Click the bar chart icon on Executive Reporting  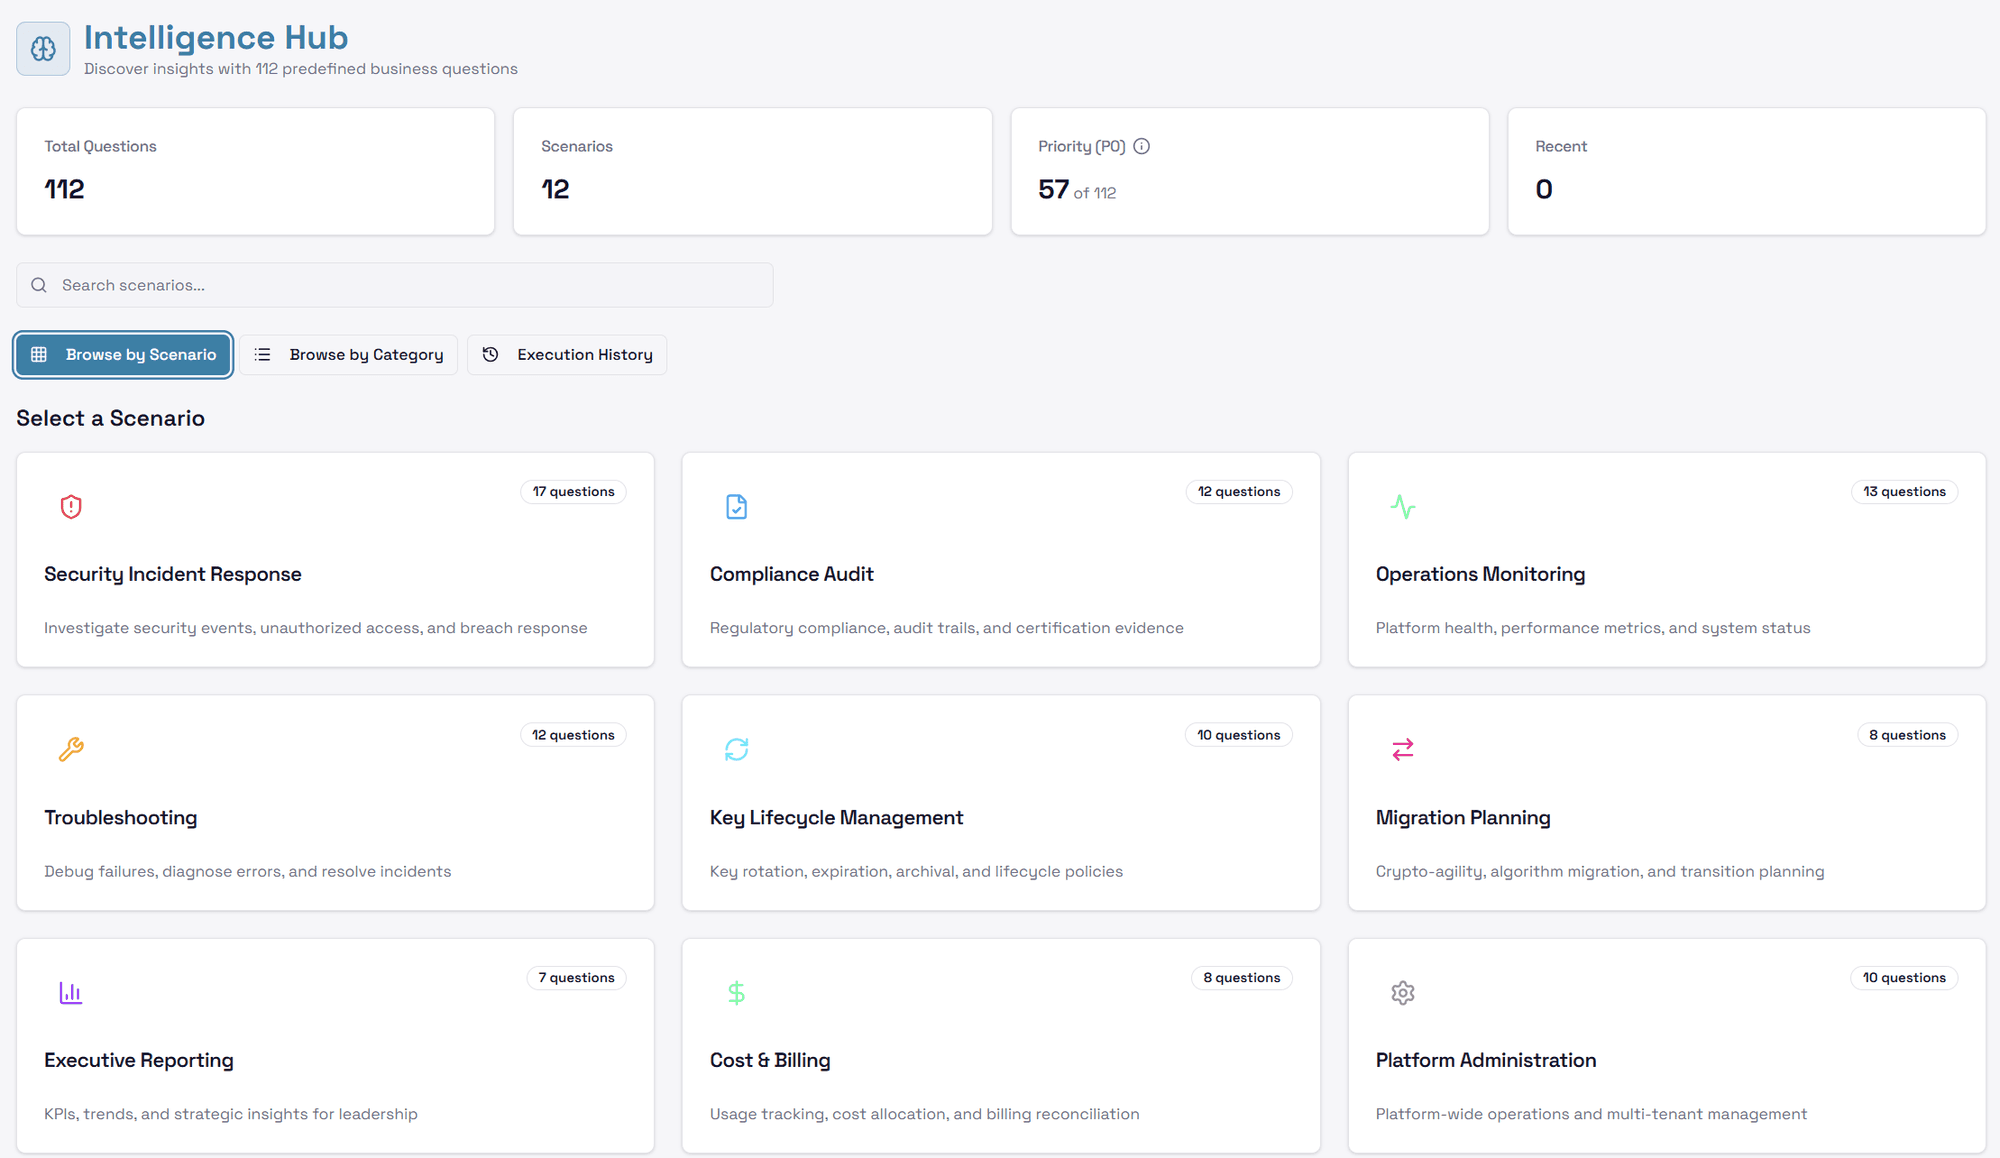pos(71,993)
